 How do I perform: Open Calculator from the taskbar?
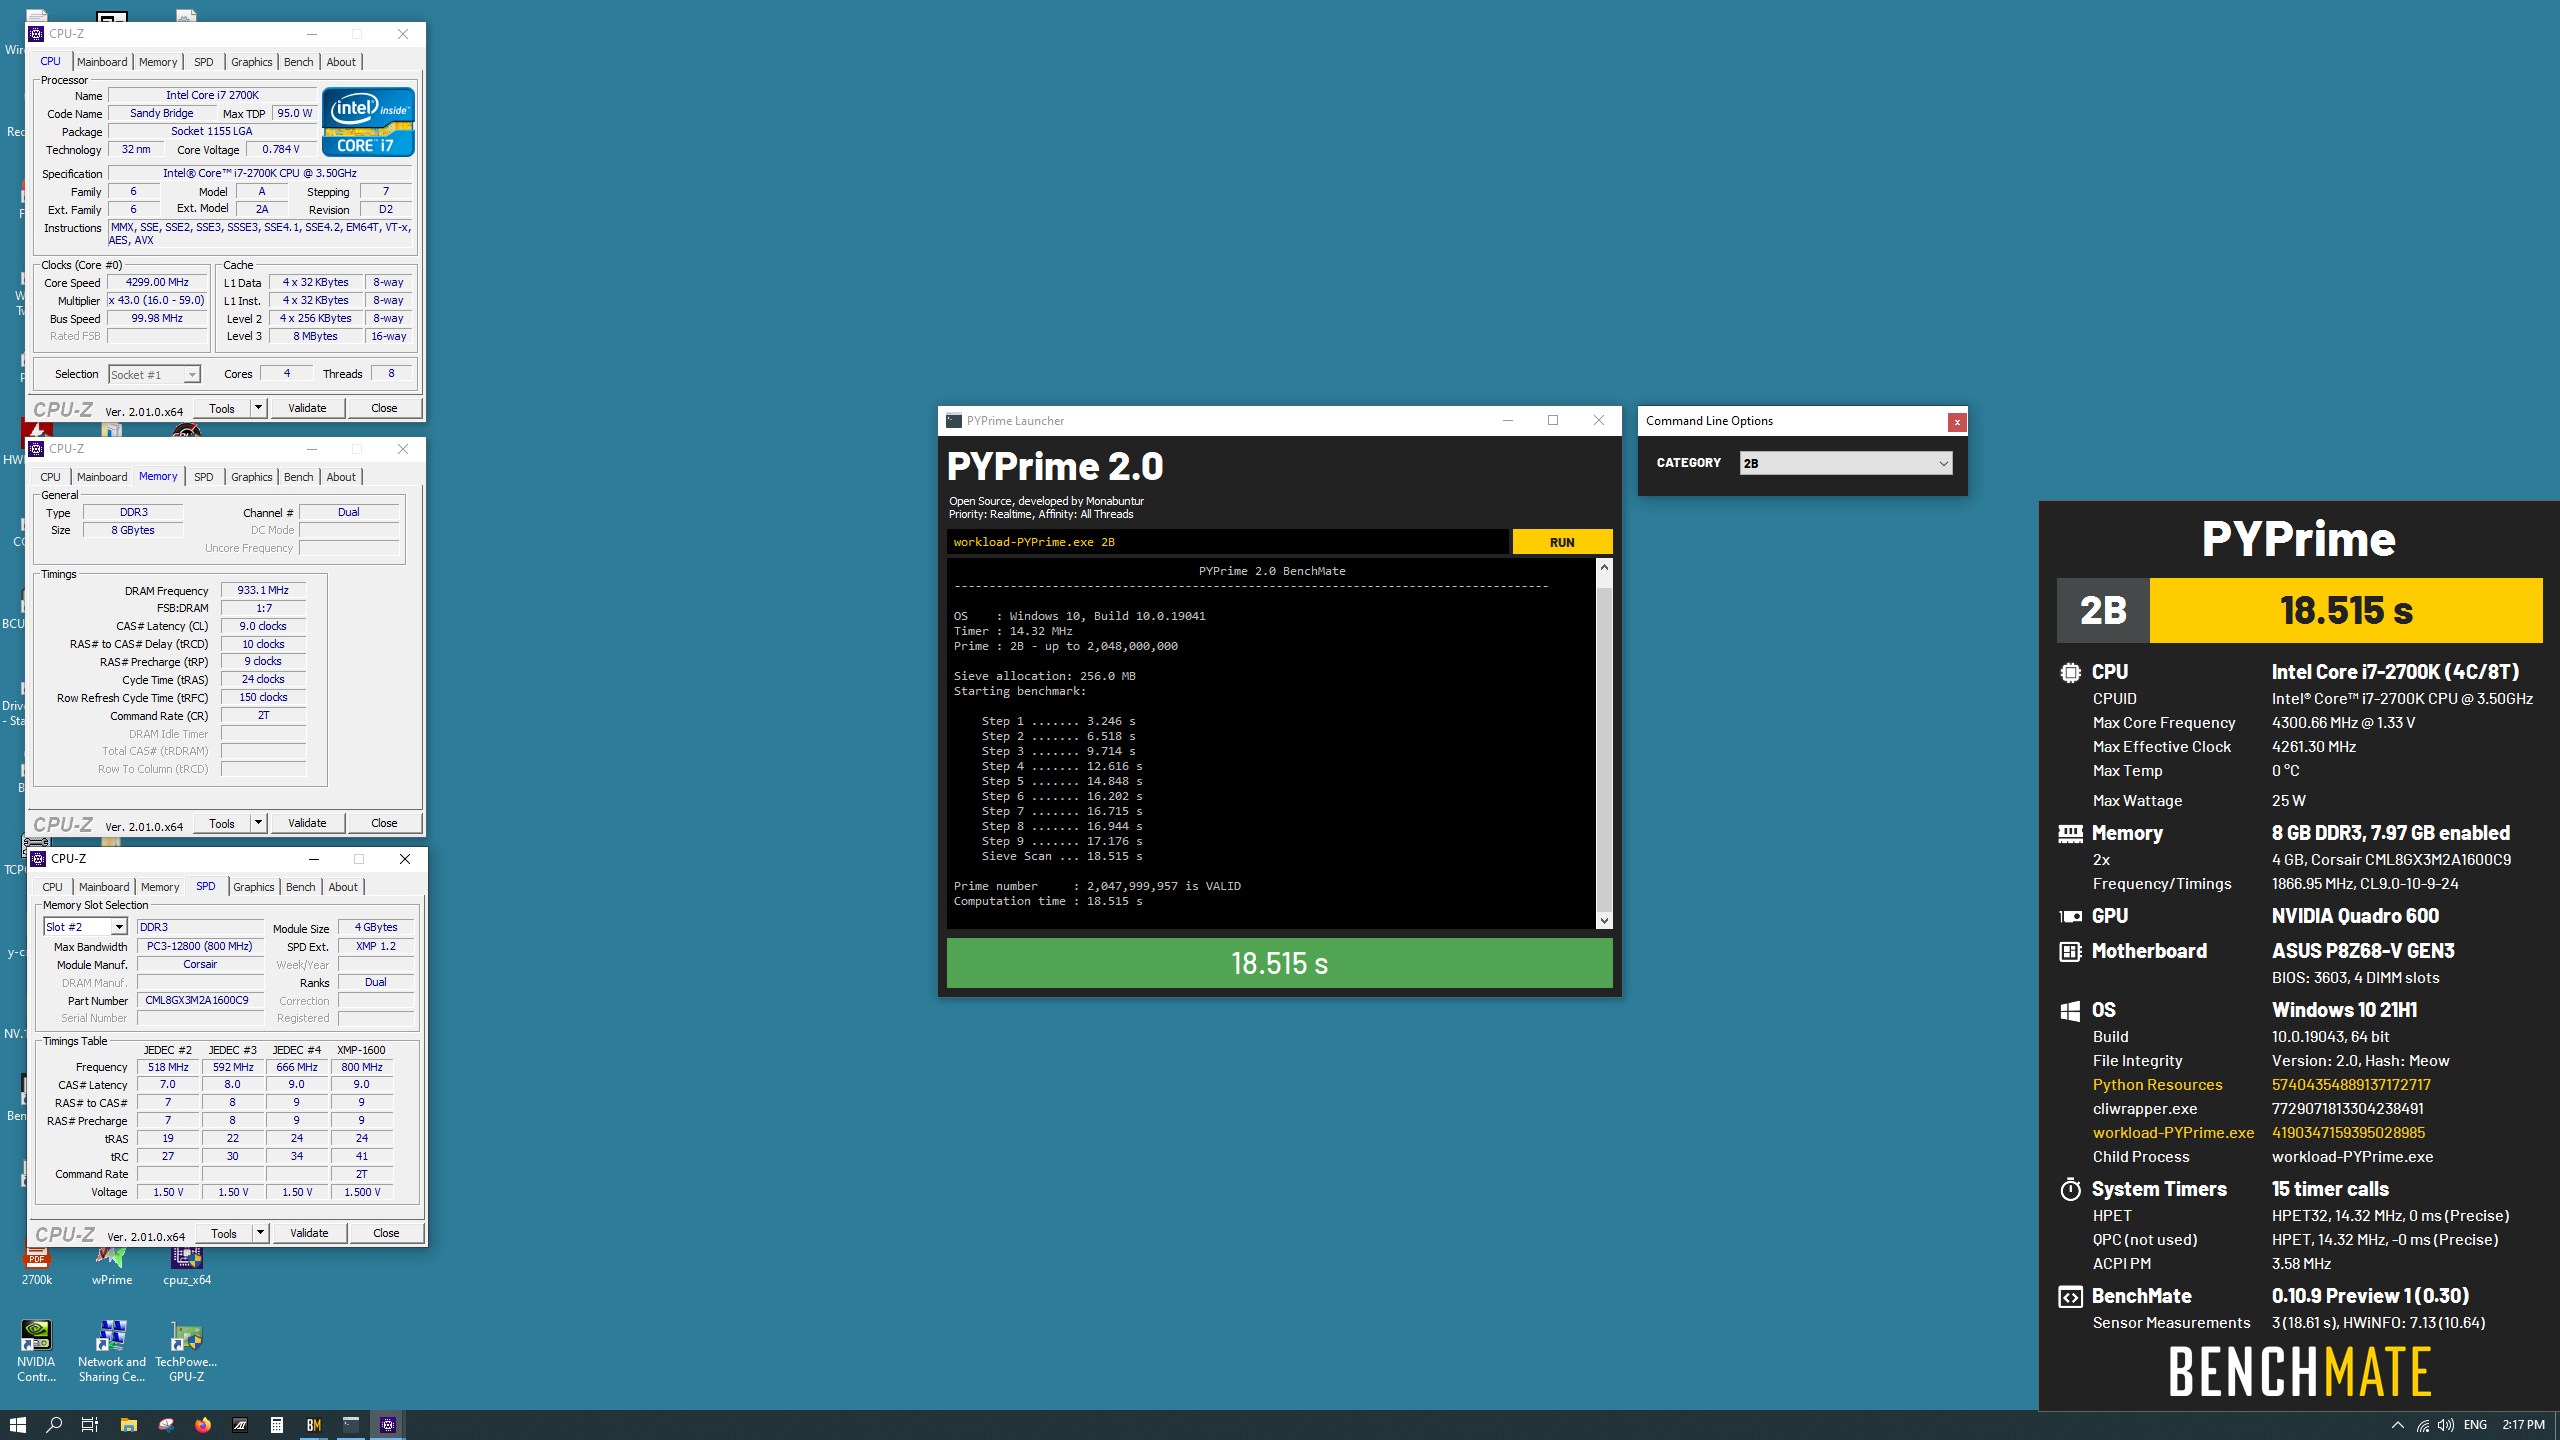point(277,1425)
